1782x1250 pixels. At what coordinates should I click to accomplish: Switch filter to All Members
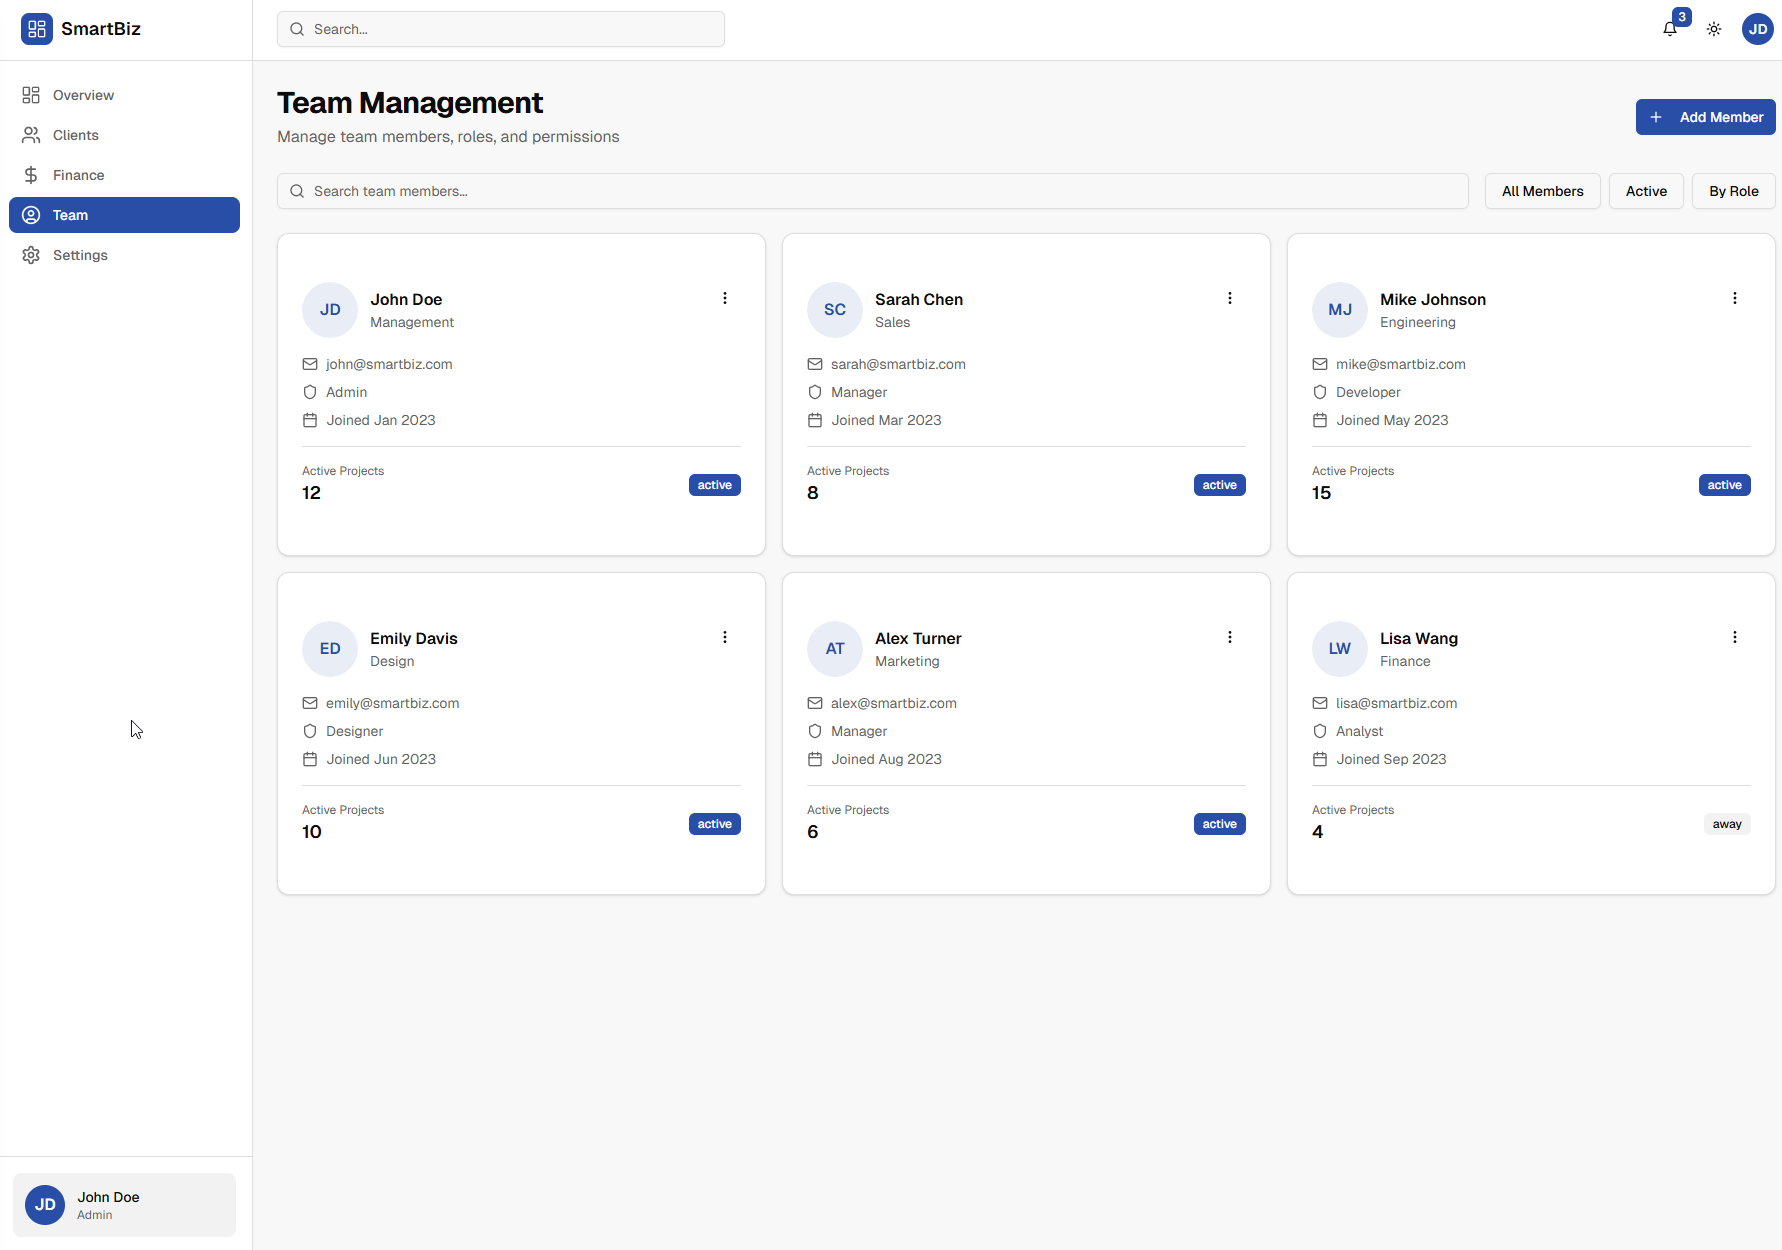(x=1542, y=191)
